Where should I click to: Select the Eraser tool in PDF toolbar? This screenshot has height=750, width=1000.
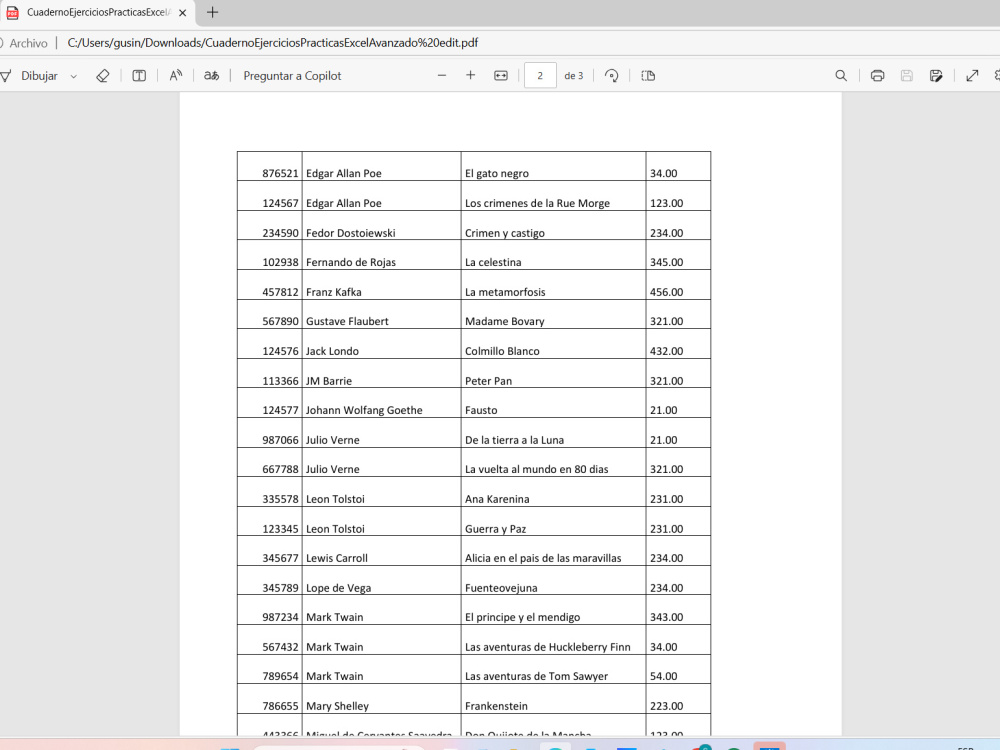(103, 76)
